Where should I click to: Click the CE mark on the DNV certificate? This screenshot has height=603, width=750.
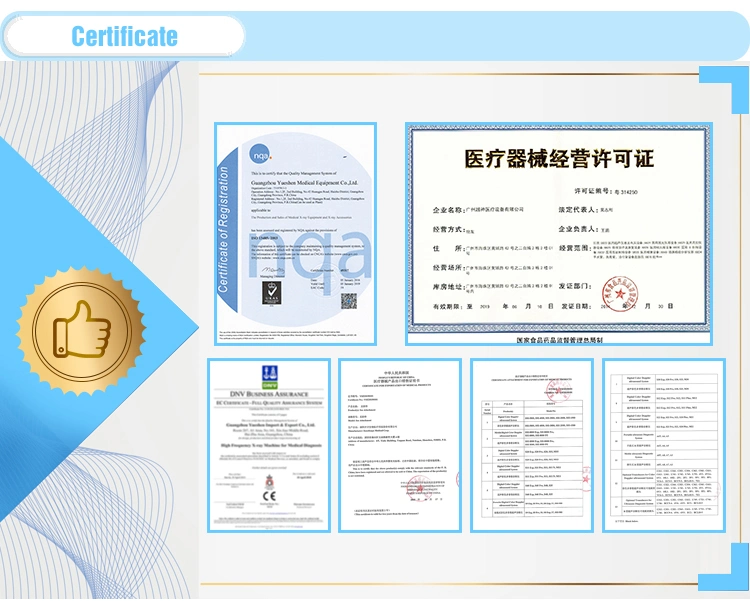pyautogui.click(x=269, y=496)
